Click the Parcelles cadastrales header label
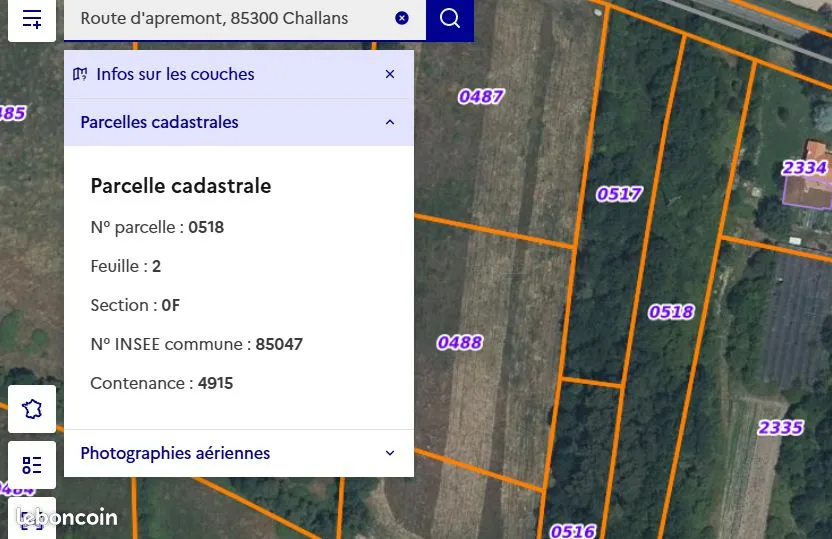 (x=159, y=123)
